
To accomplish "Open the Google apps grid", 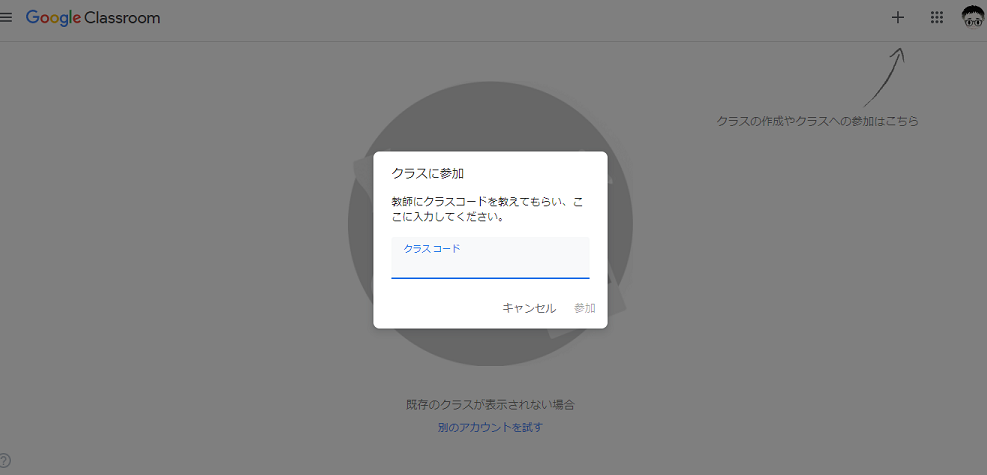I will (937, 18).
